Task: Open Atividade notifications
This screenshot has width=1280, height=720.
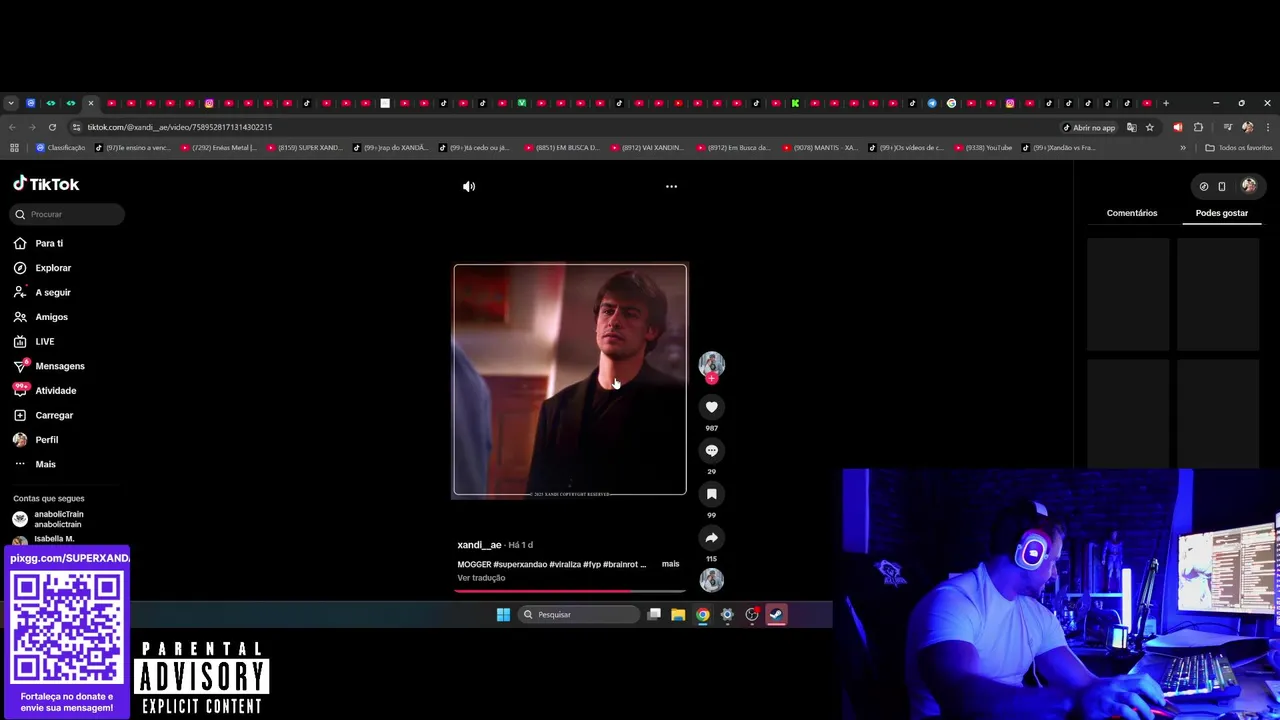Action: [x=55, y=390]
